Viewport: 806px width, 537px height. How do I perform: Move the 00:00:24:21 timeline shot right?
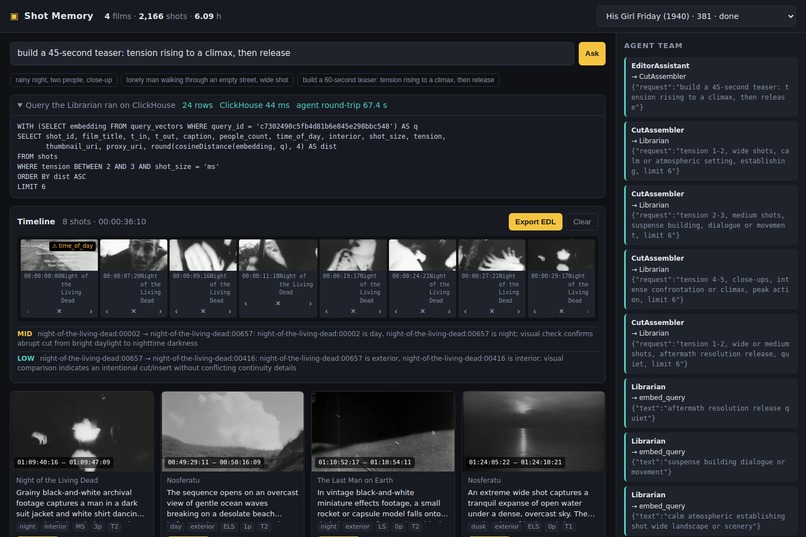point(449,311)
